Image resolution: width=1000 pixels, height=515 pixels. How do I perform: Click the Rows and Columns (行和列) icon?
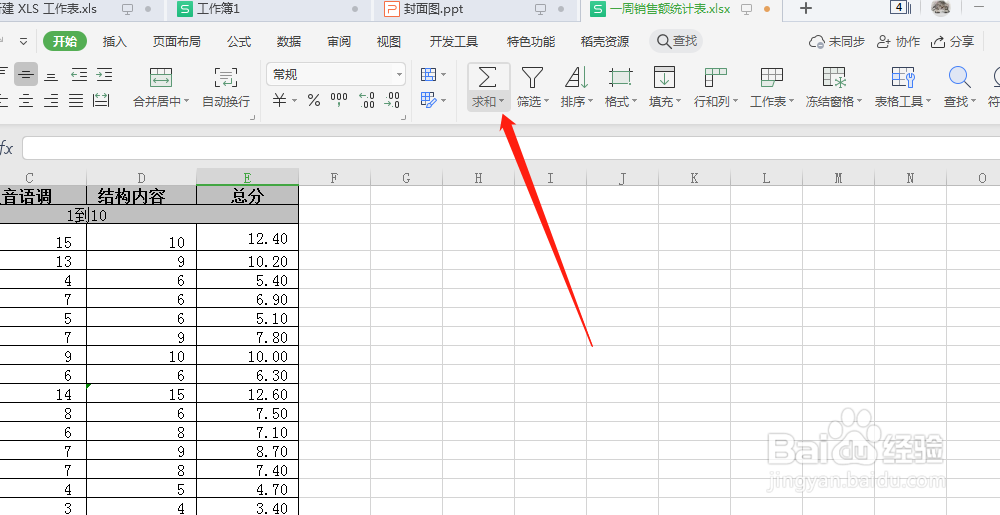[716, 77]
